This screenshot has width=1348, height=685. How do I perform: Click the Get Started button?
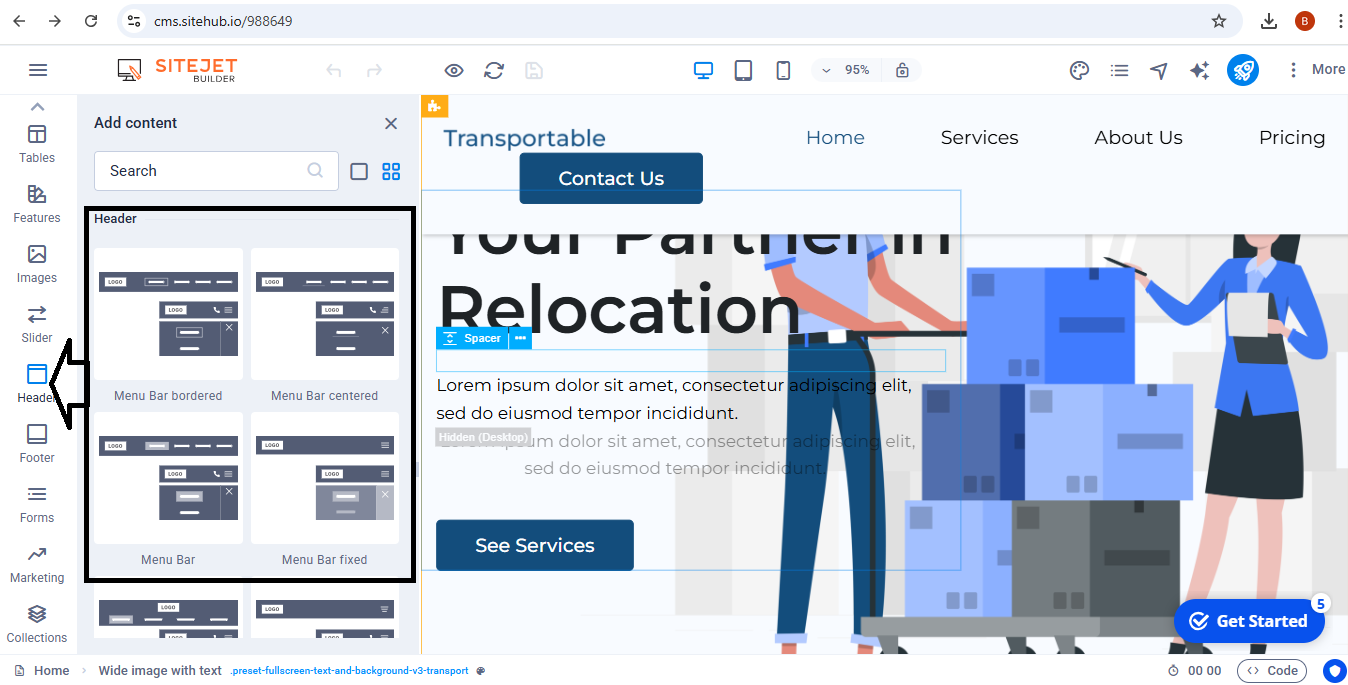click(x=1248, y=621)
